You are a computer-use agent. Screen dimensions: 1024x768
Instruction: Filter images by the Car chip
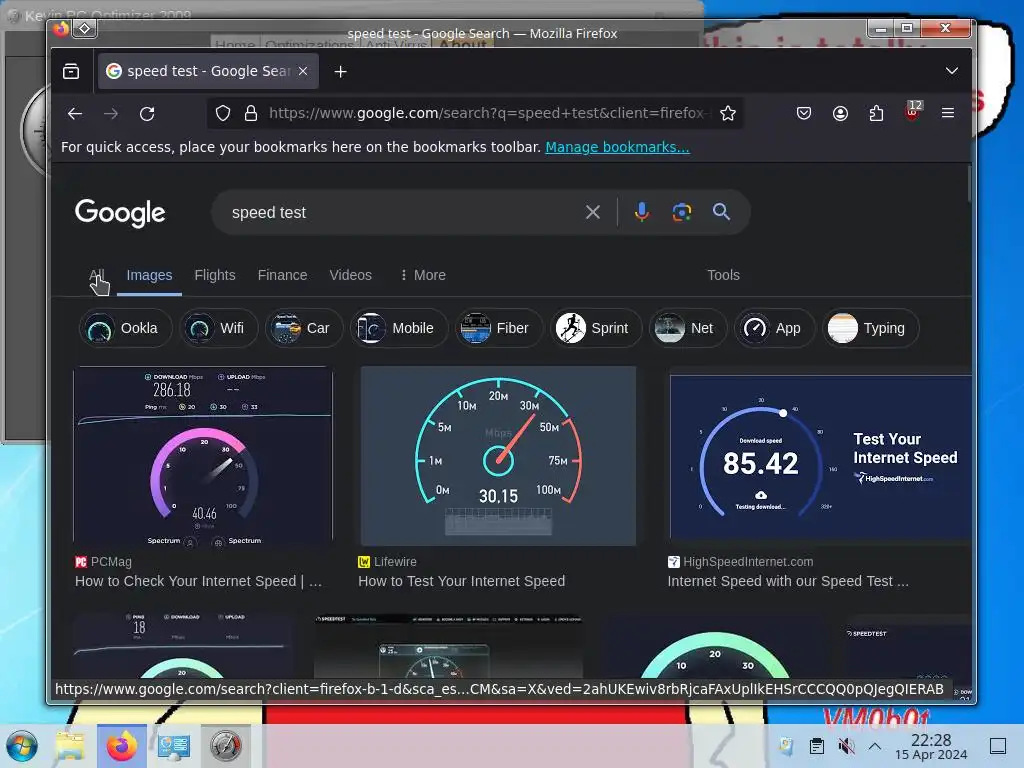pyautogui.click(x=304, y=328)
